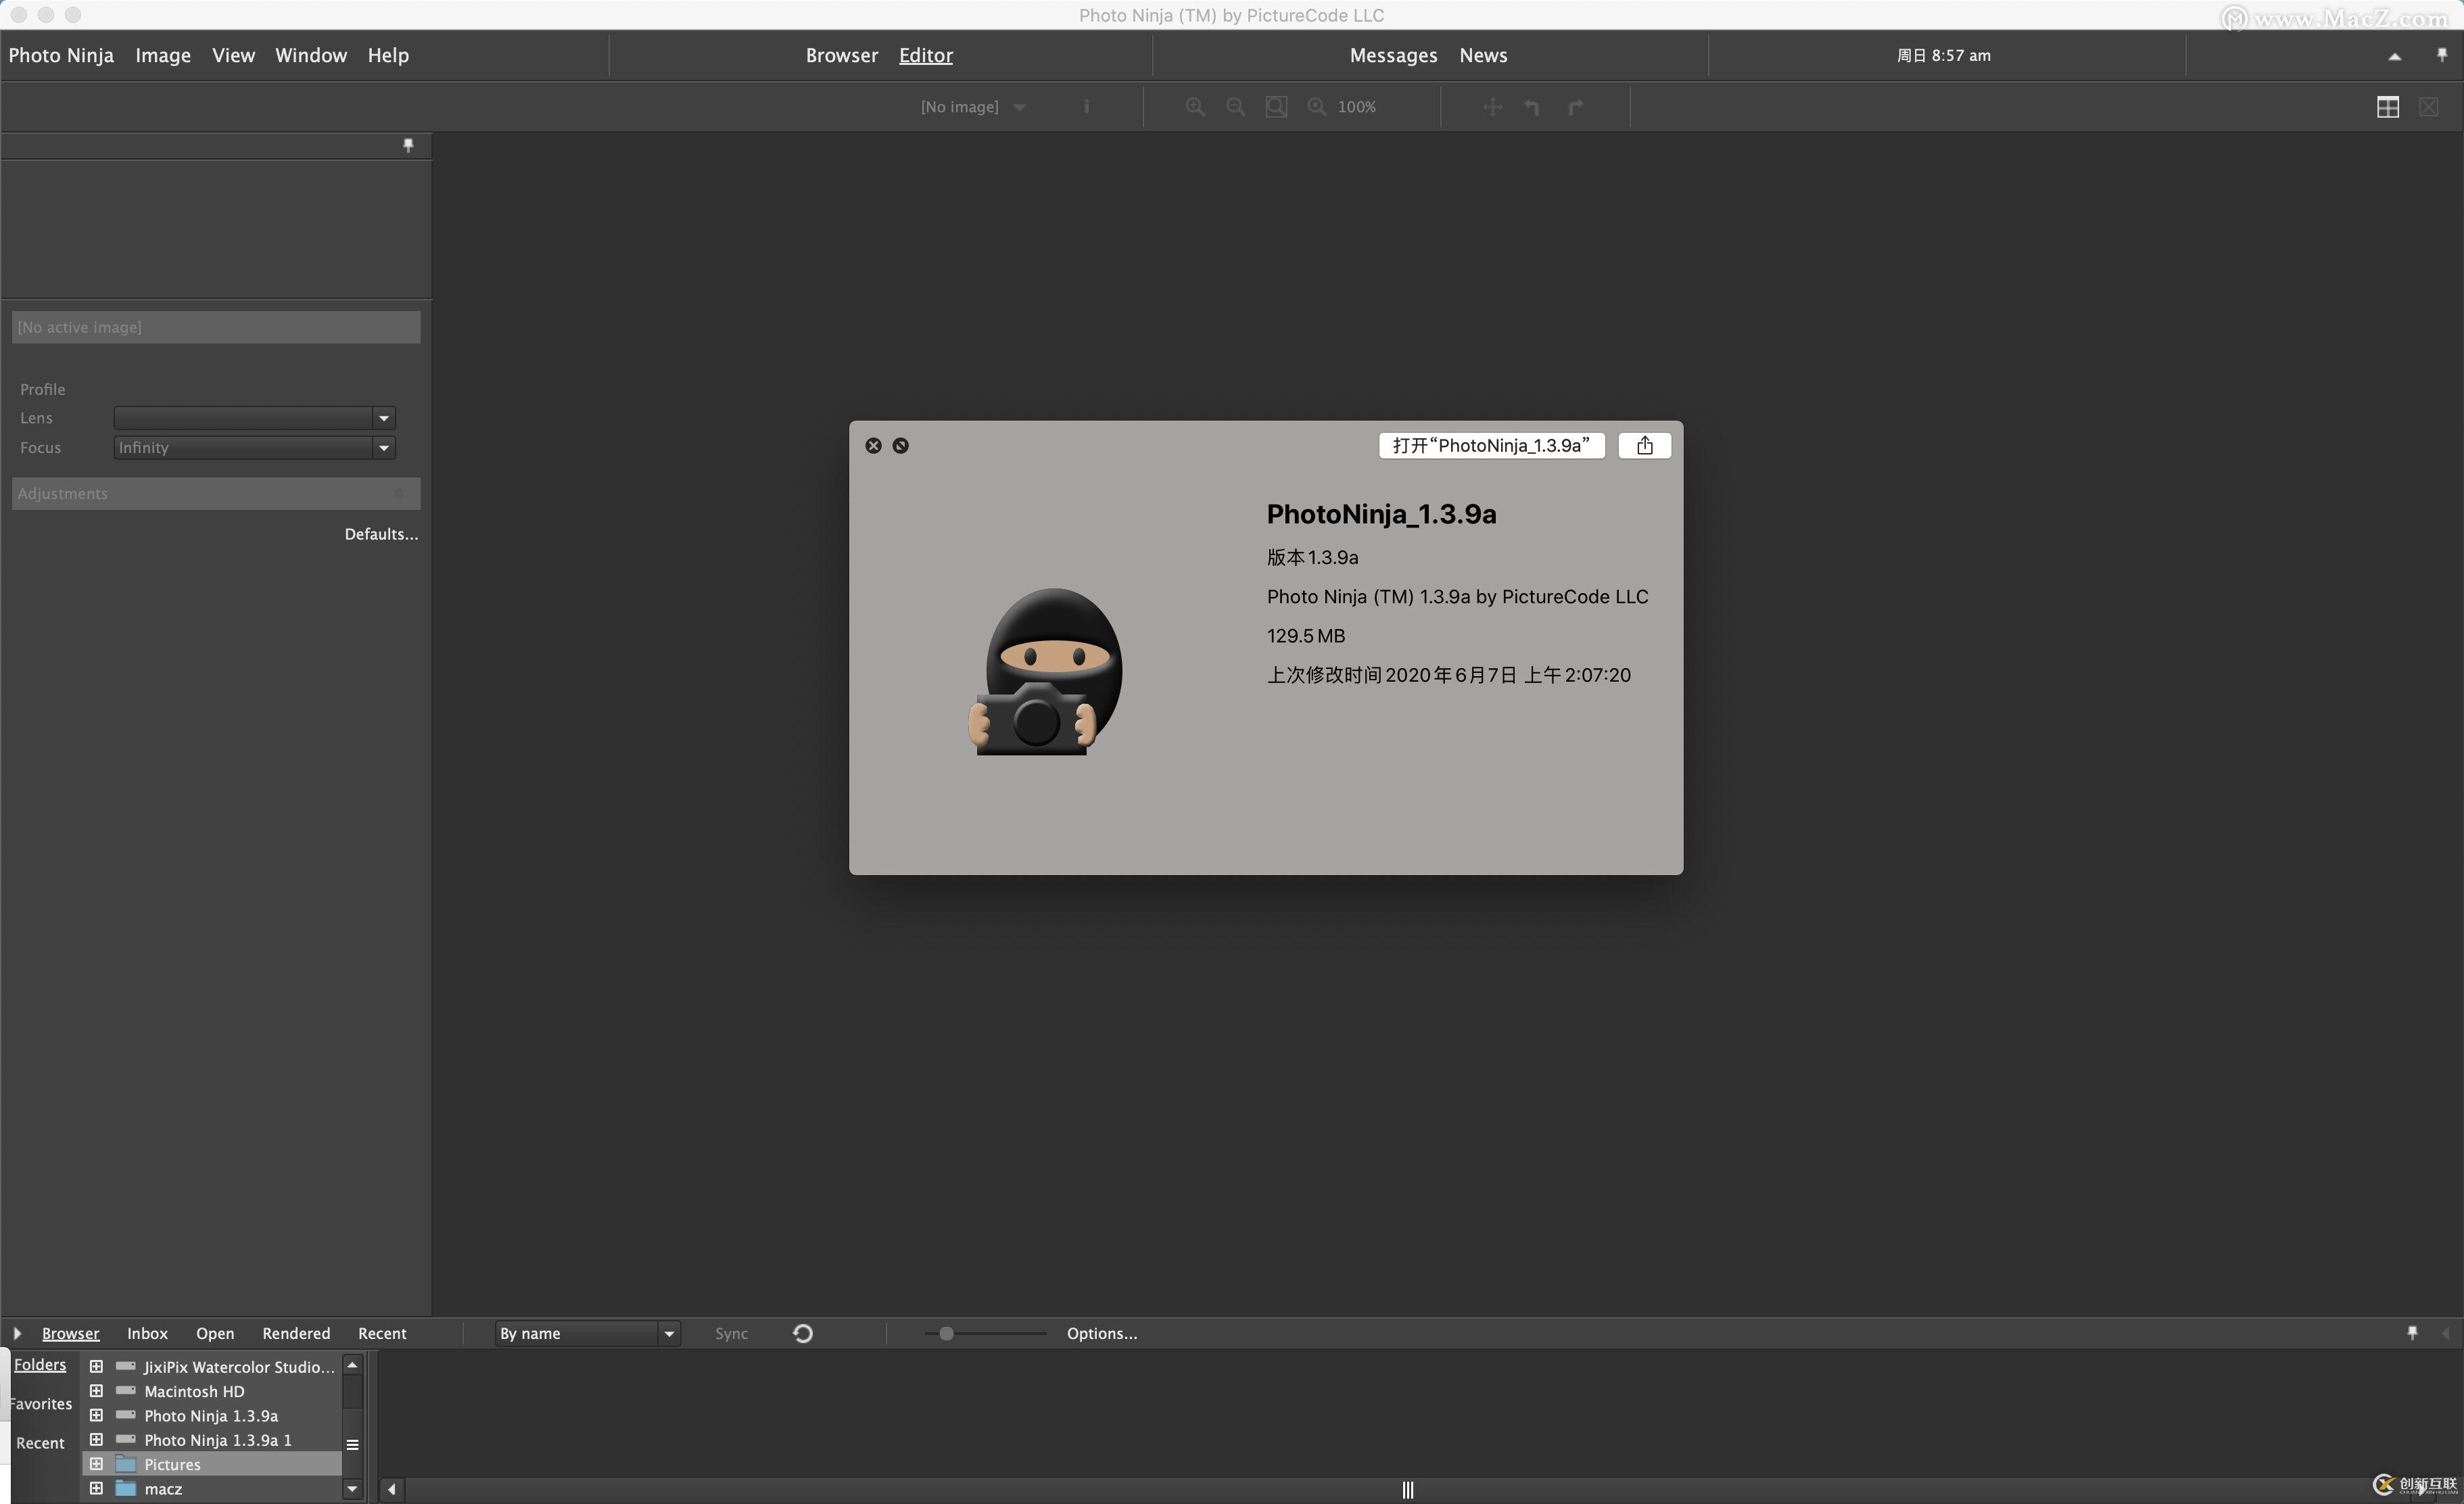Click the Defaults... button
The height and width of the screenshot is (1504, 2464).
click(x=381, y=534)
